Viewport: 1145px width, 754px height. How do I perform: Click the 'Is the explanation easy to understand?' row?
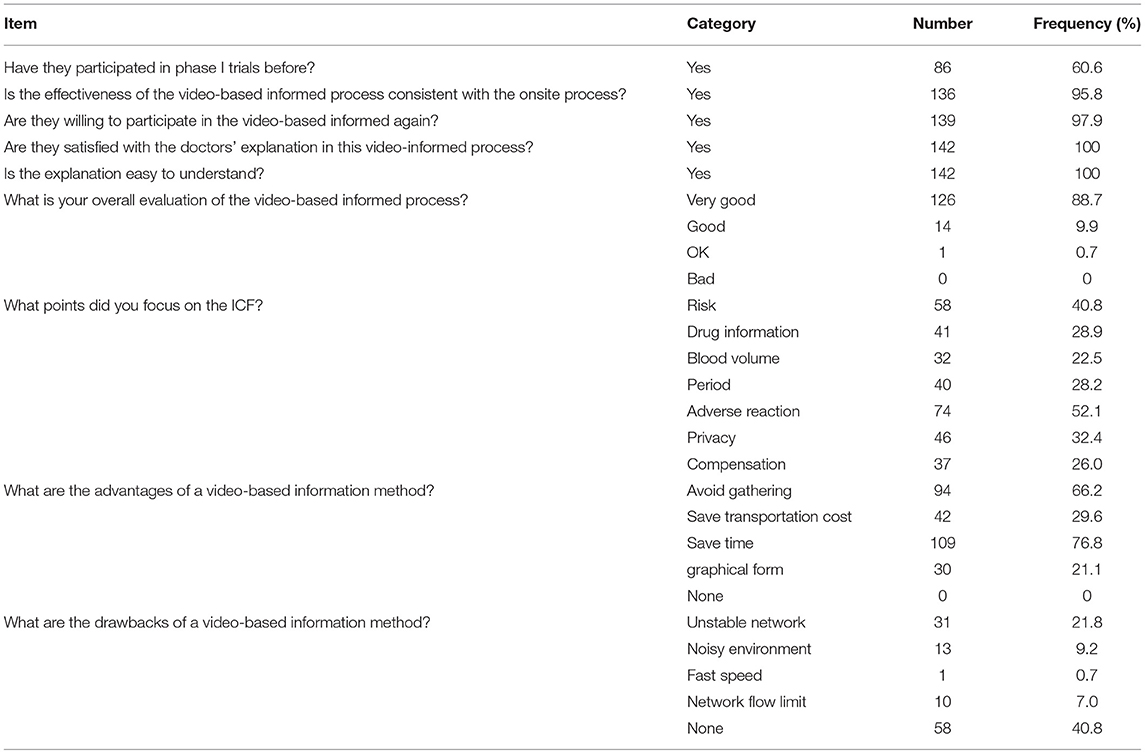(572, 174)
